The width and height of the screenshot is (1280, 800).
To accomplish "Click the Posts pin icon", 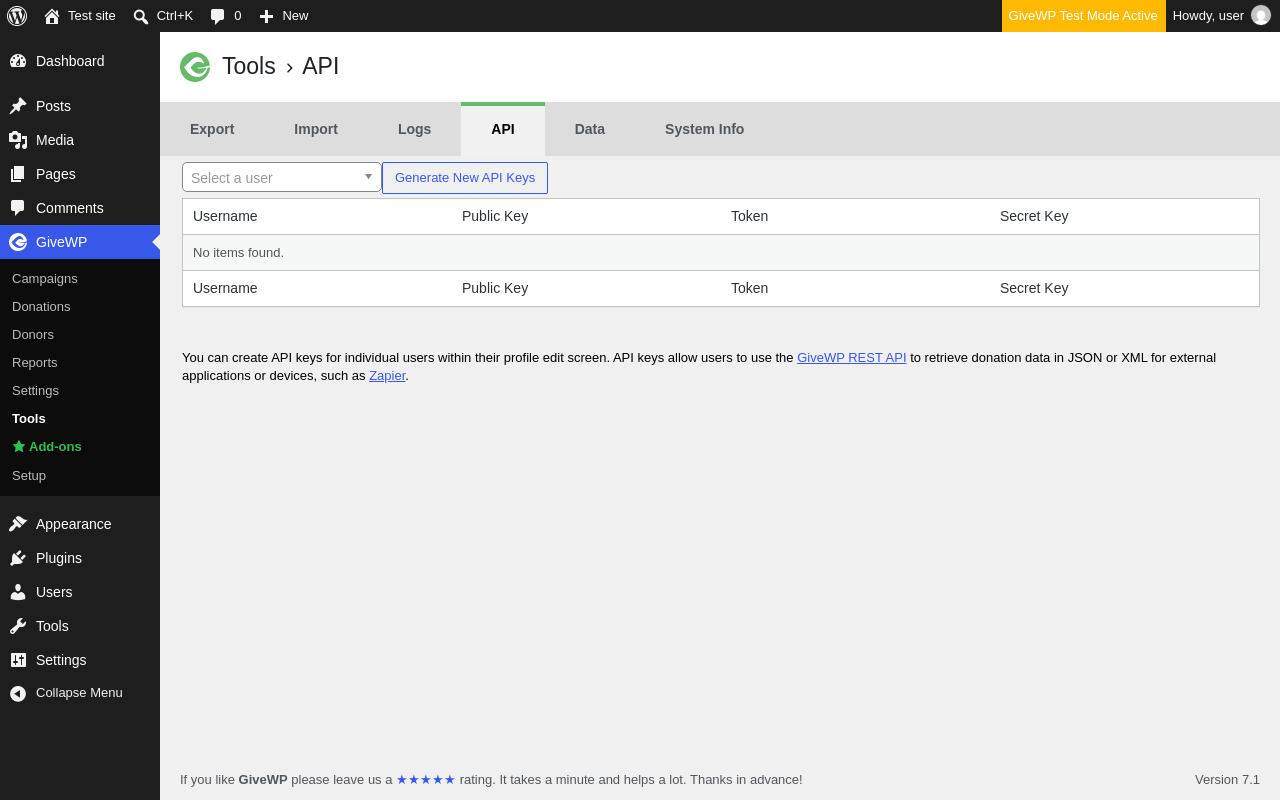I will pos(18,106).
